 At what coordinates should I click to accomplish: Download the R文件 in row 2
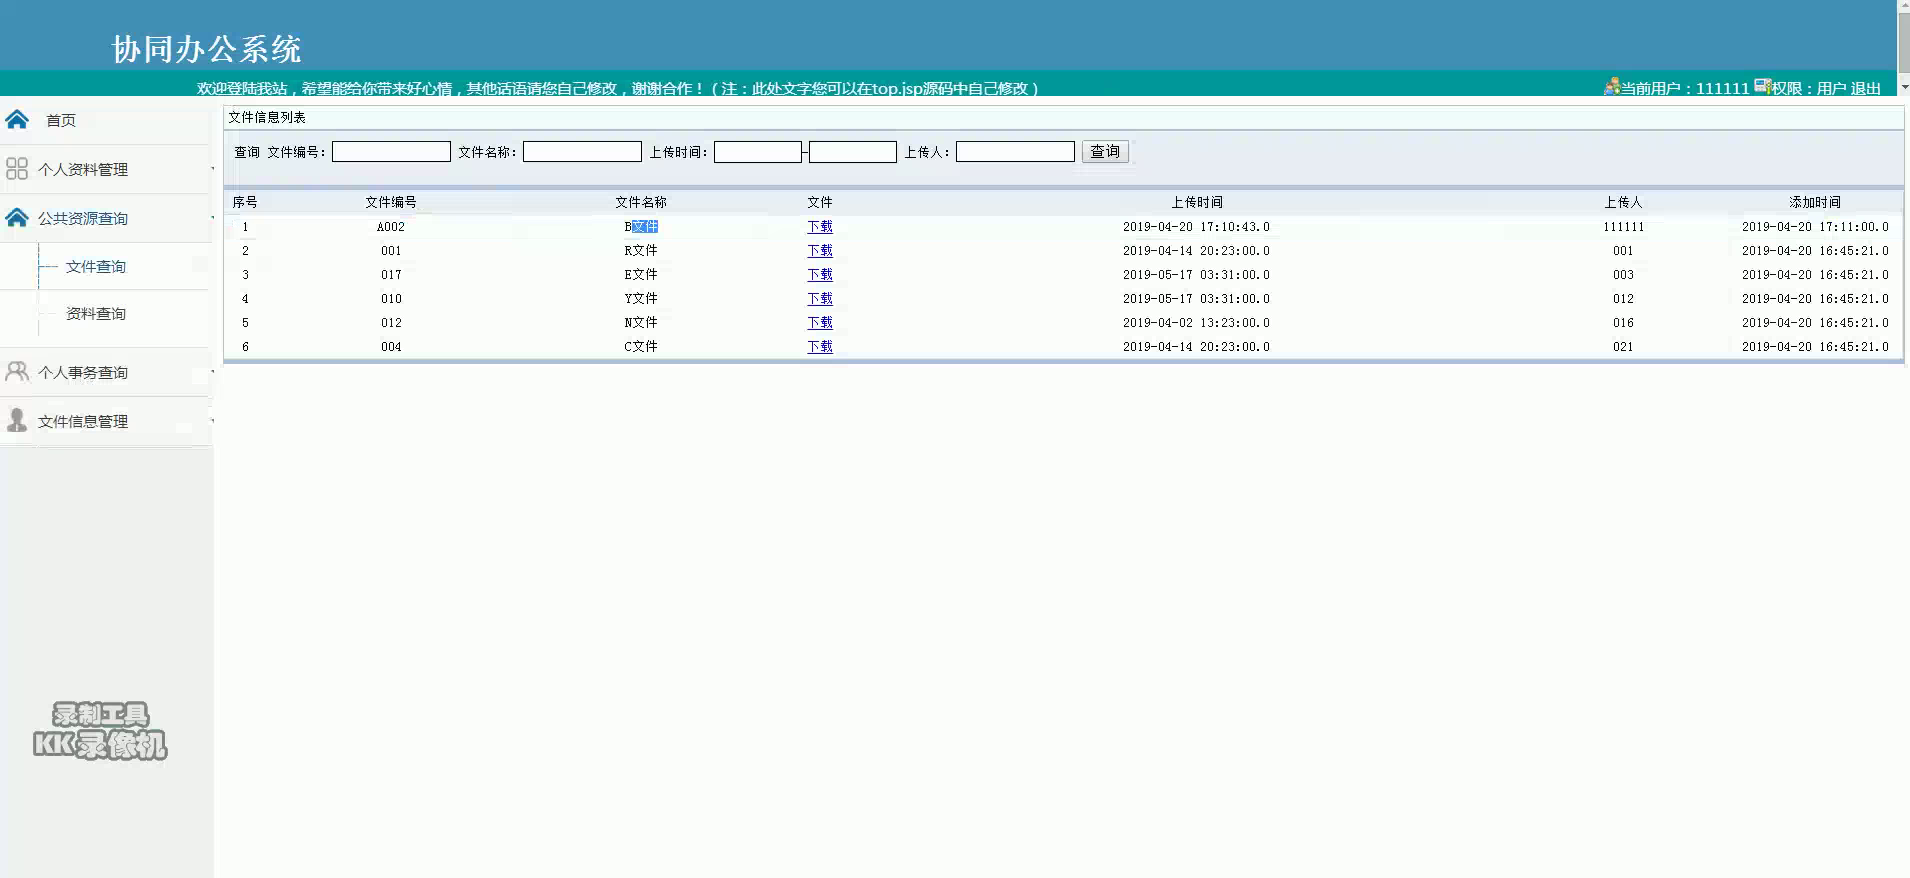[x=820, y=251]
